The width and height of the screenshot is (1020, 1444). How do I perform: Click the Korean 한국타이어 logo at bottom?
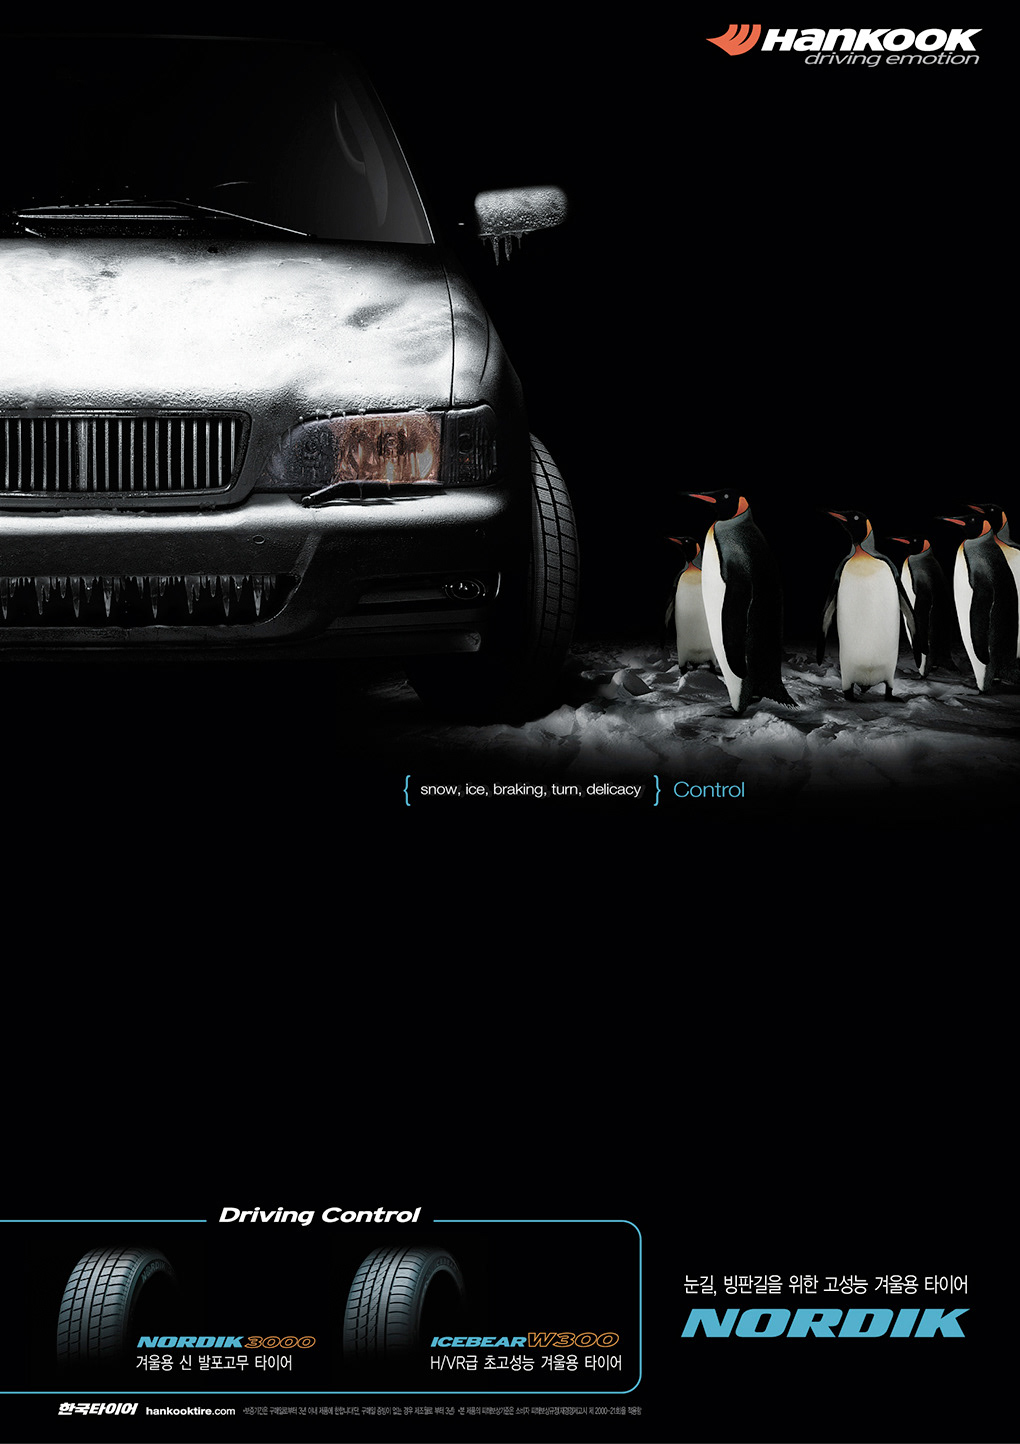tap(97, 1409)
